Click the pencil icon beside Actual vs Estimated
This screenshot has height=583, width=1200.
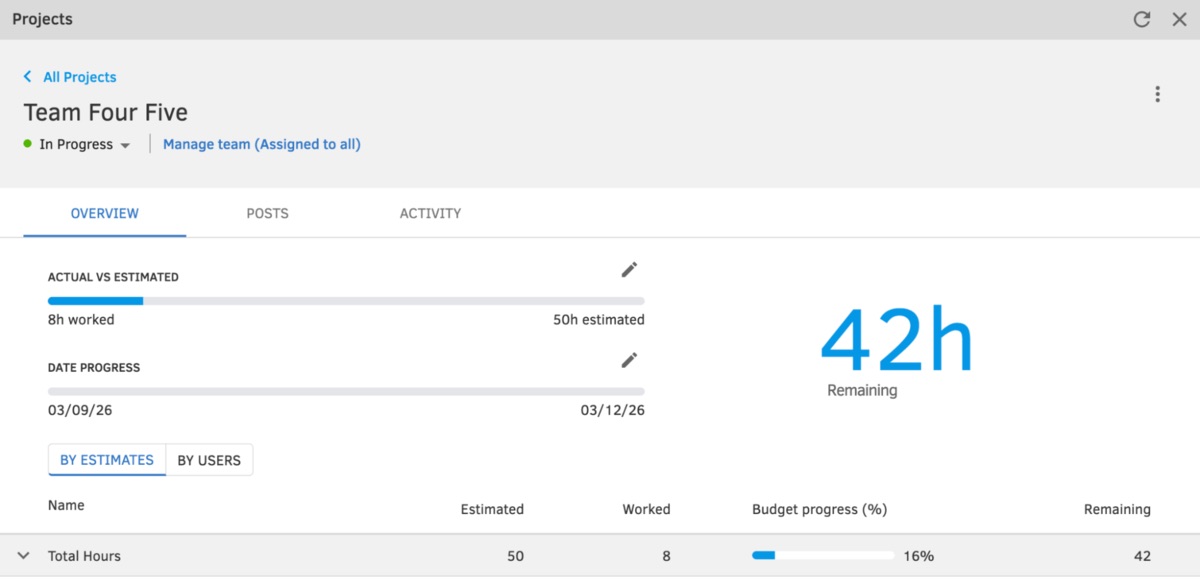point(629,269)
